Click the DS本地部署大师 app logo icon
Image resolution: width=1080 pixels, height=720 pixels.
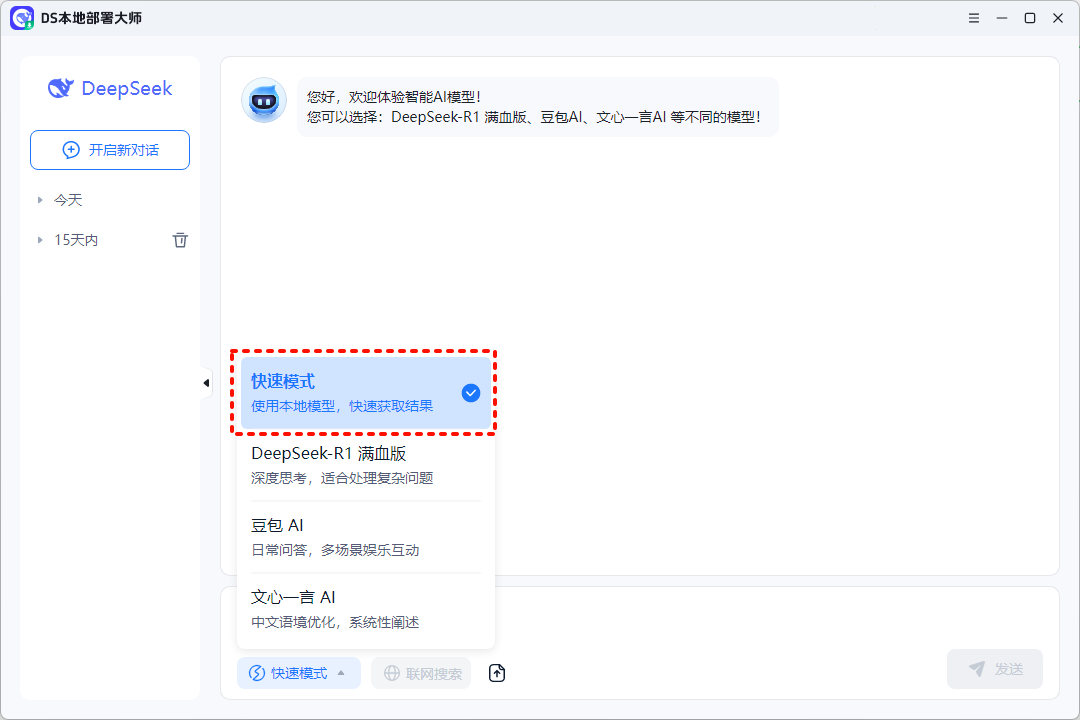(22, 18)
